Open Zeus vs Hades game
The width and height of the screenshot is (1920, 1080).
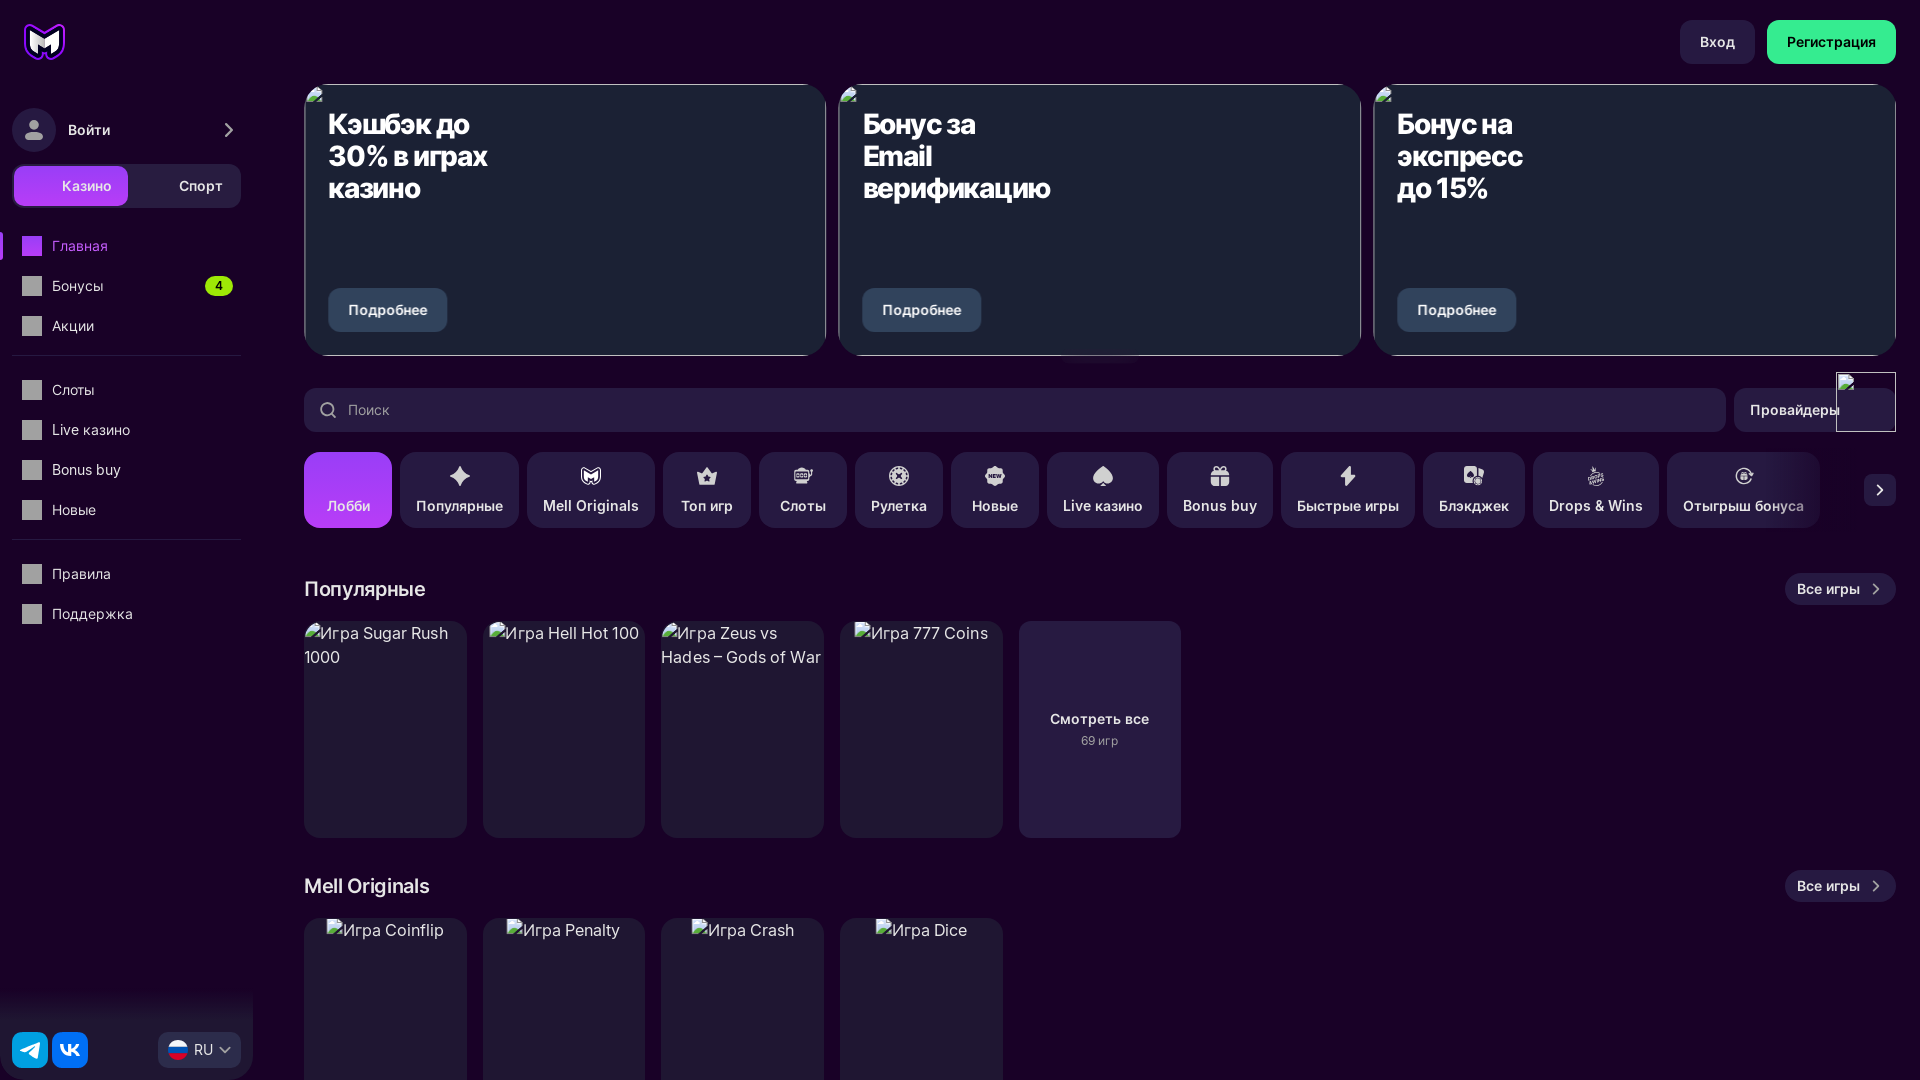click(x=742, y=729)
